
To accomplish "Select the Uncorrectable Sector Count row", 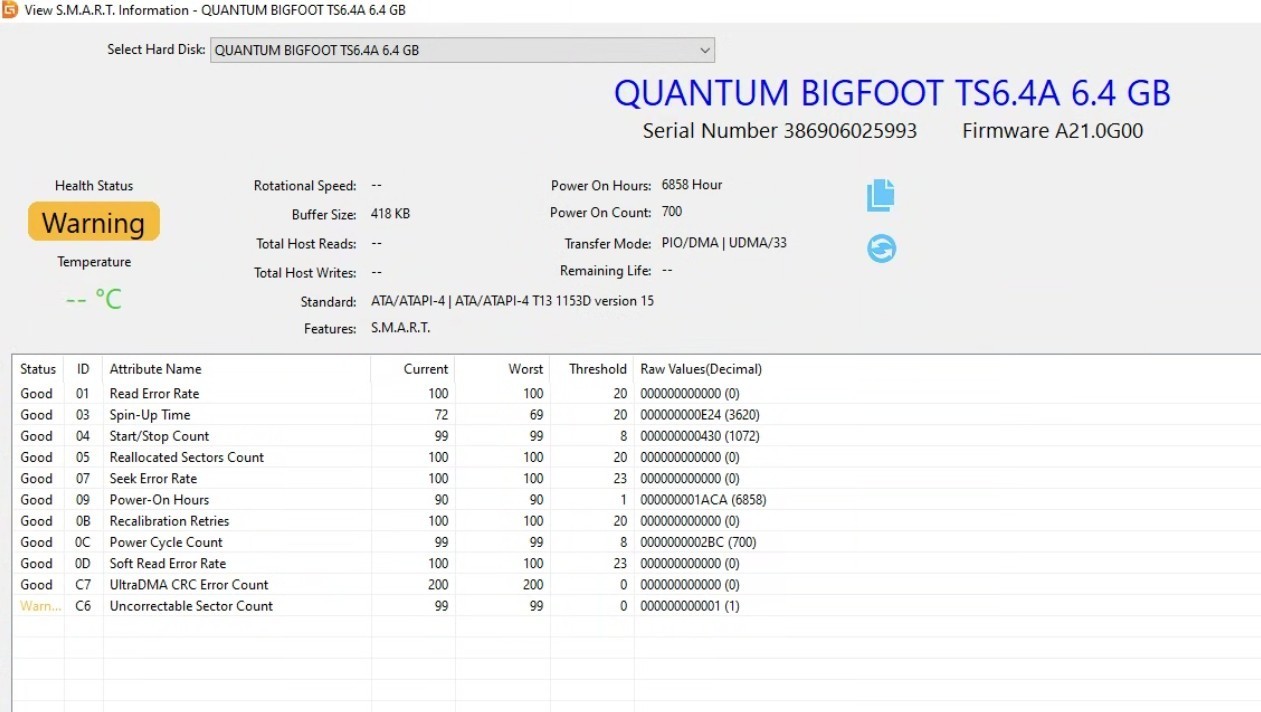I will [636, 606].
